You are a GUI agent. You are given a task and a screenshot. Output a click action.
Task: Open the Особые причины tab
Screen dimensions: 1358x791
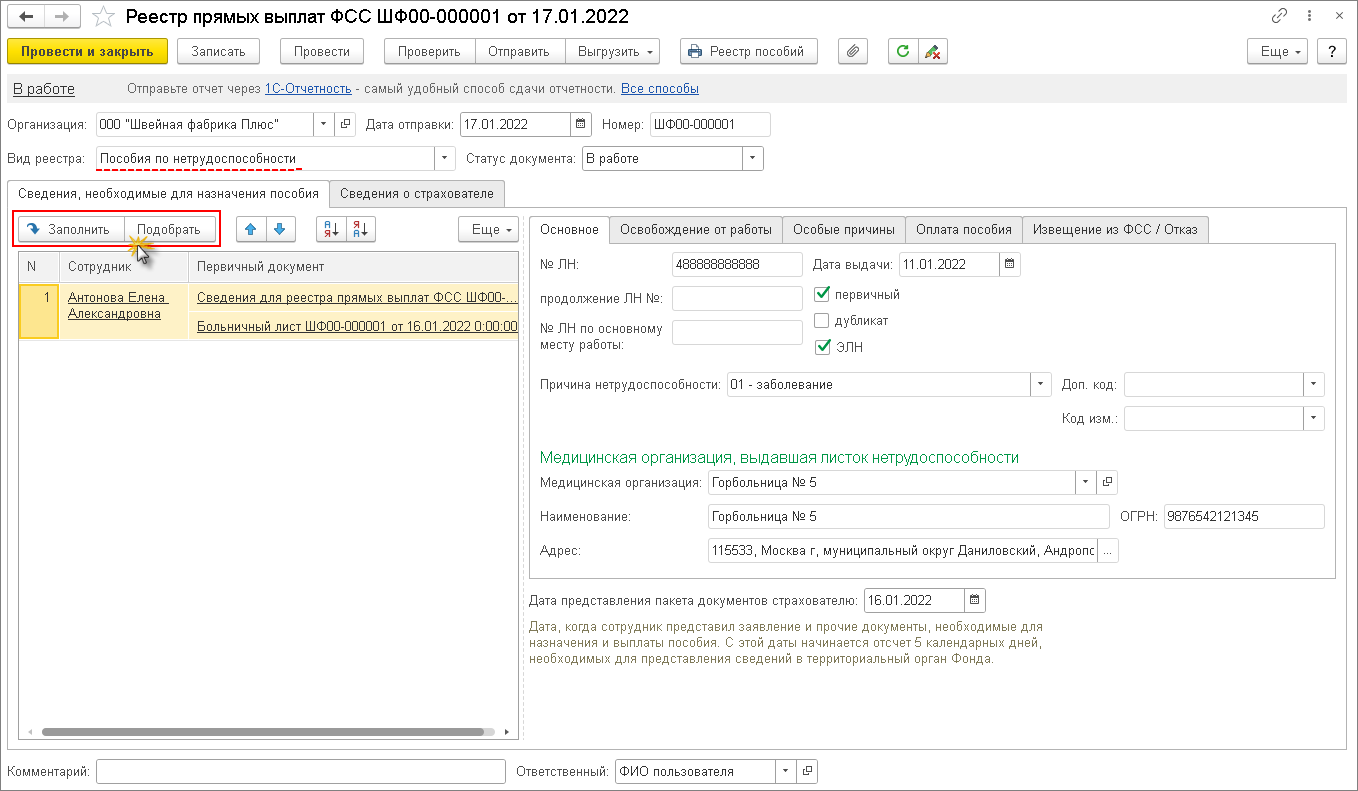(x=844, y=229)
